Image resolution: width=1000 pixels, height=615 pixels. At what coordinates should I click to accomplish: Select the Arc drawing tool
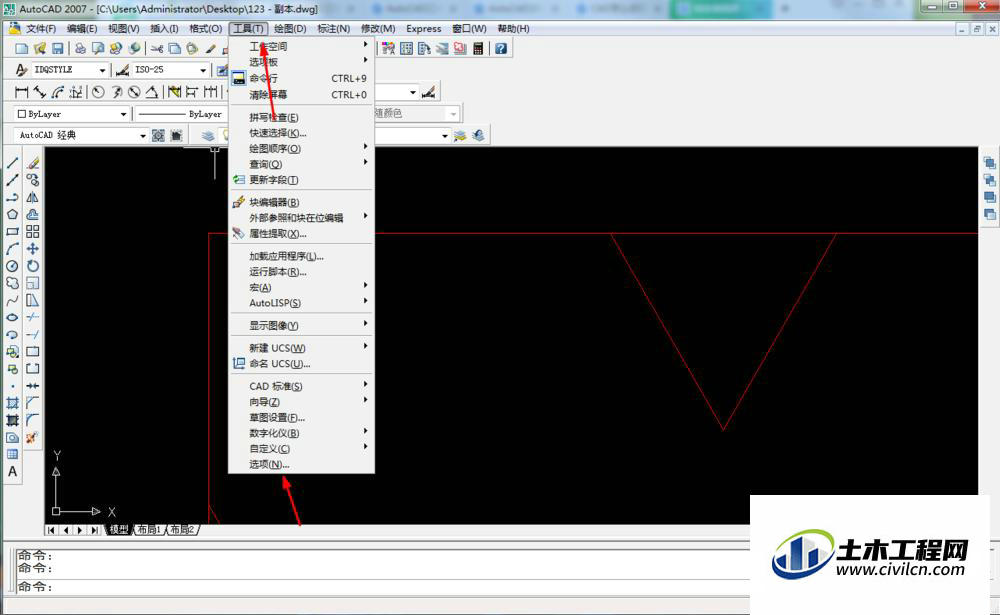[x=12, y=249]
